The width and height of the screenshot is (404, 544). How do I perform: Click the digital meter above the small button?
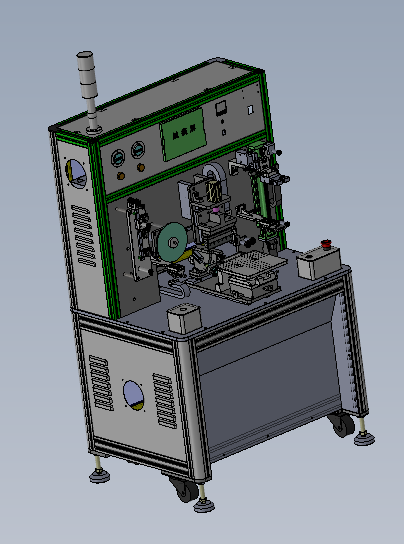coord(221,109)
